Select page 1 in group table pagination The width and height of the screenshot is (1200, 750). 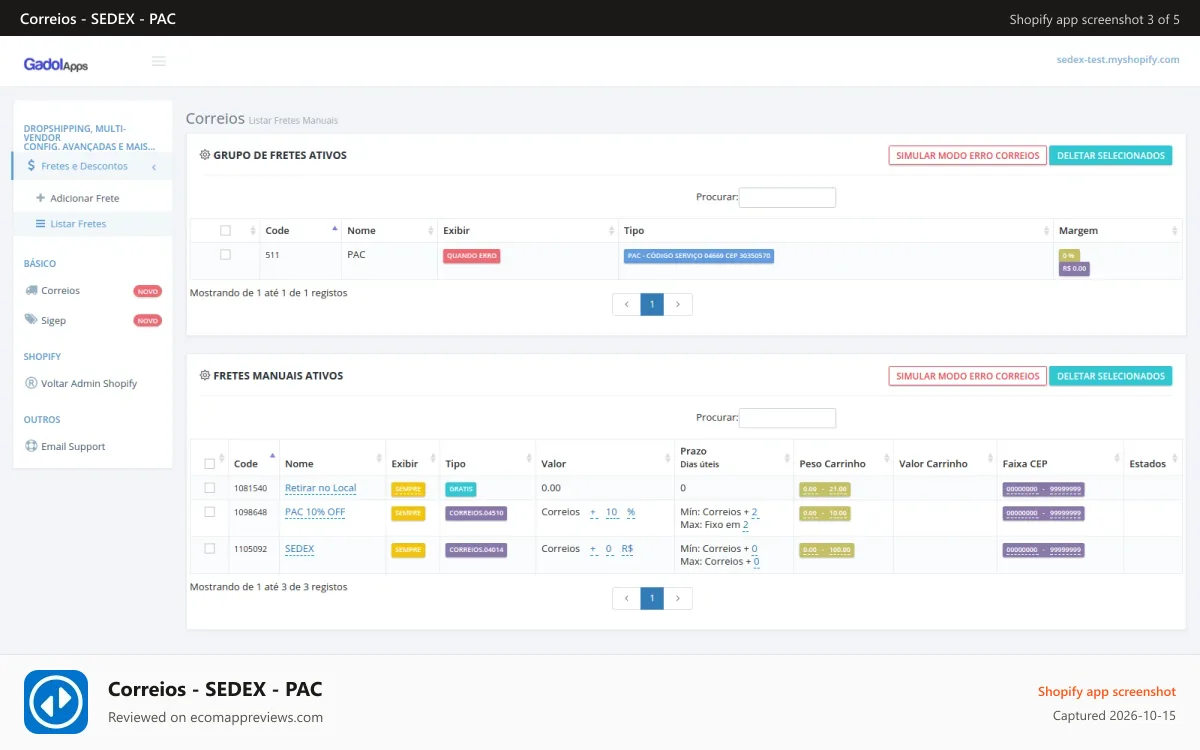[x=652, y=304]
